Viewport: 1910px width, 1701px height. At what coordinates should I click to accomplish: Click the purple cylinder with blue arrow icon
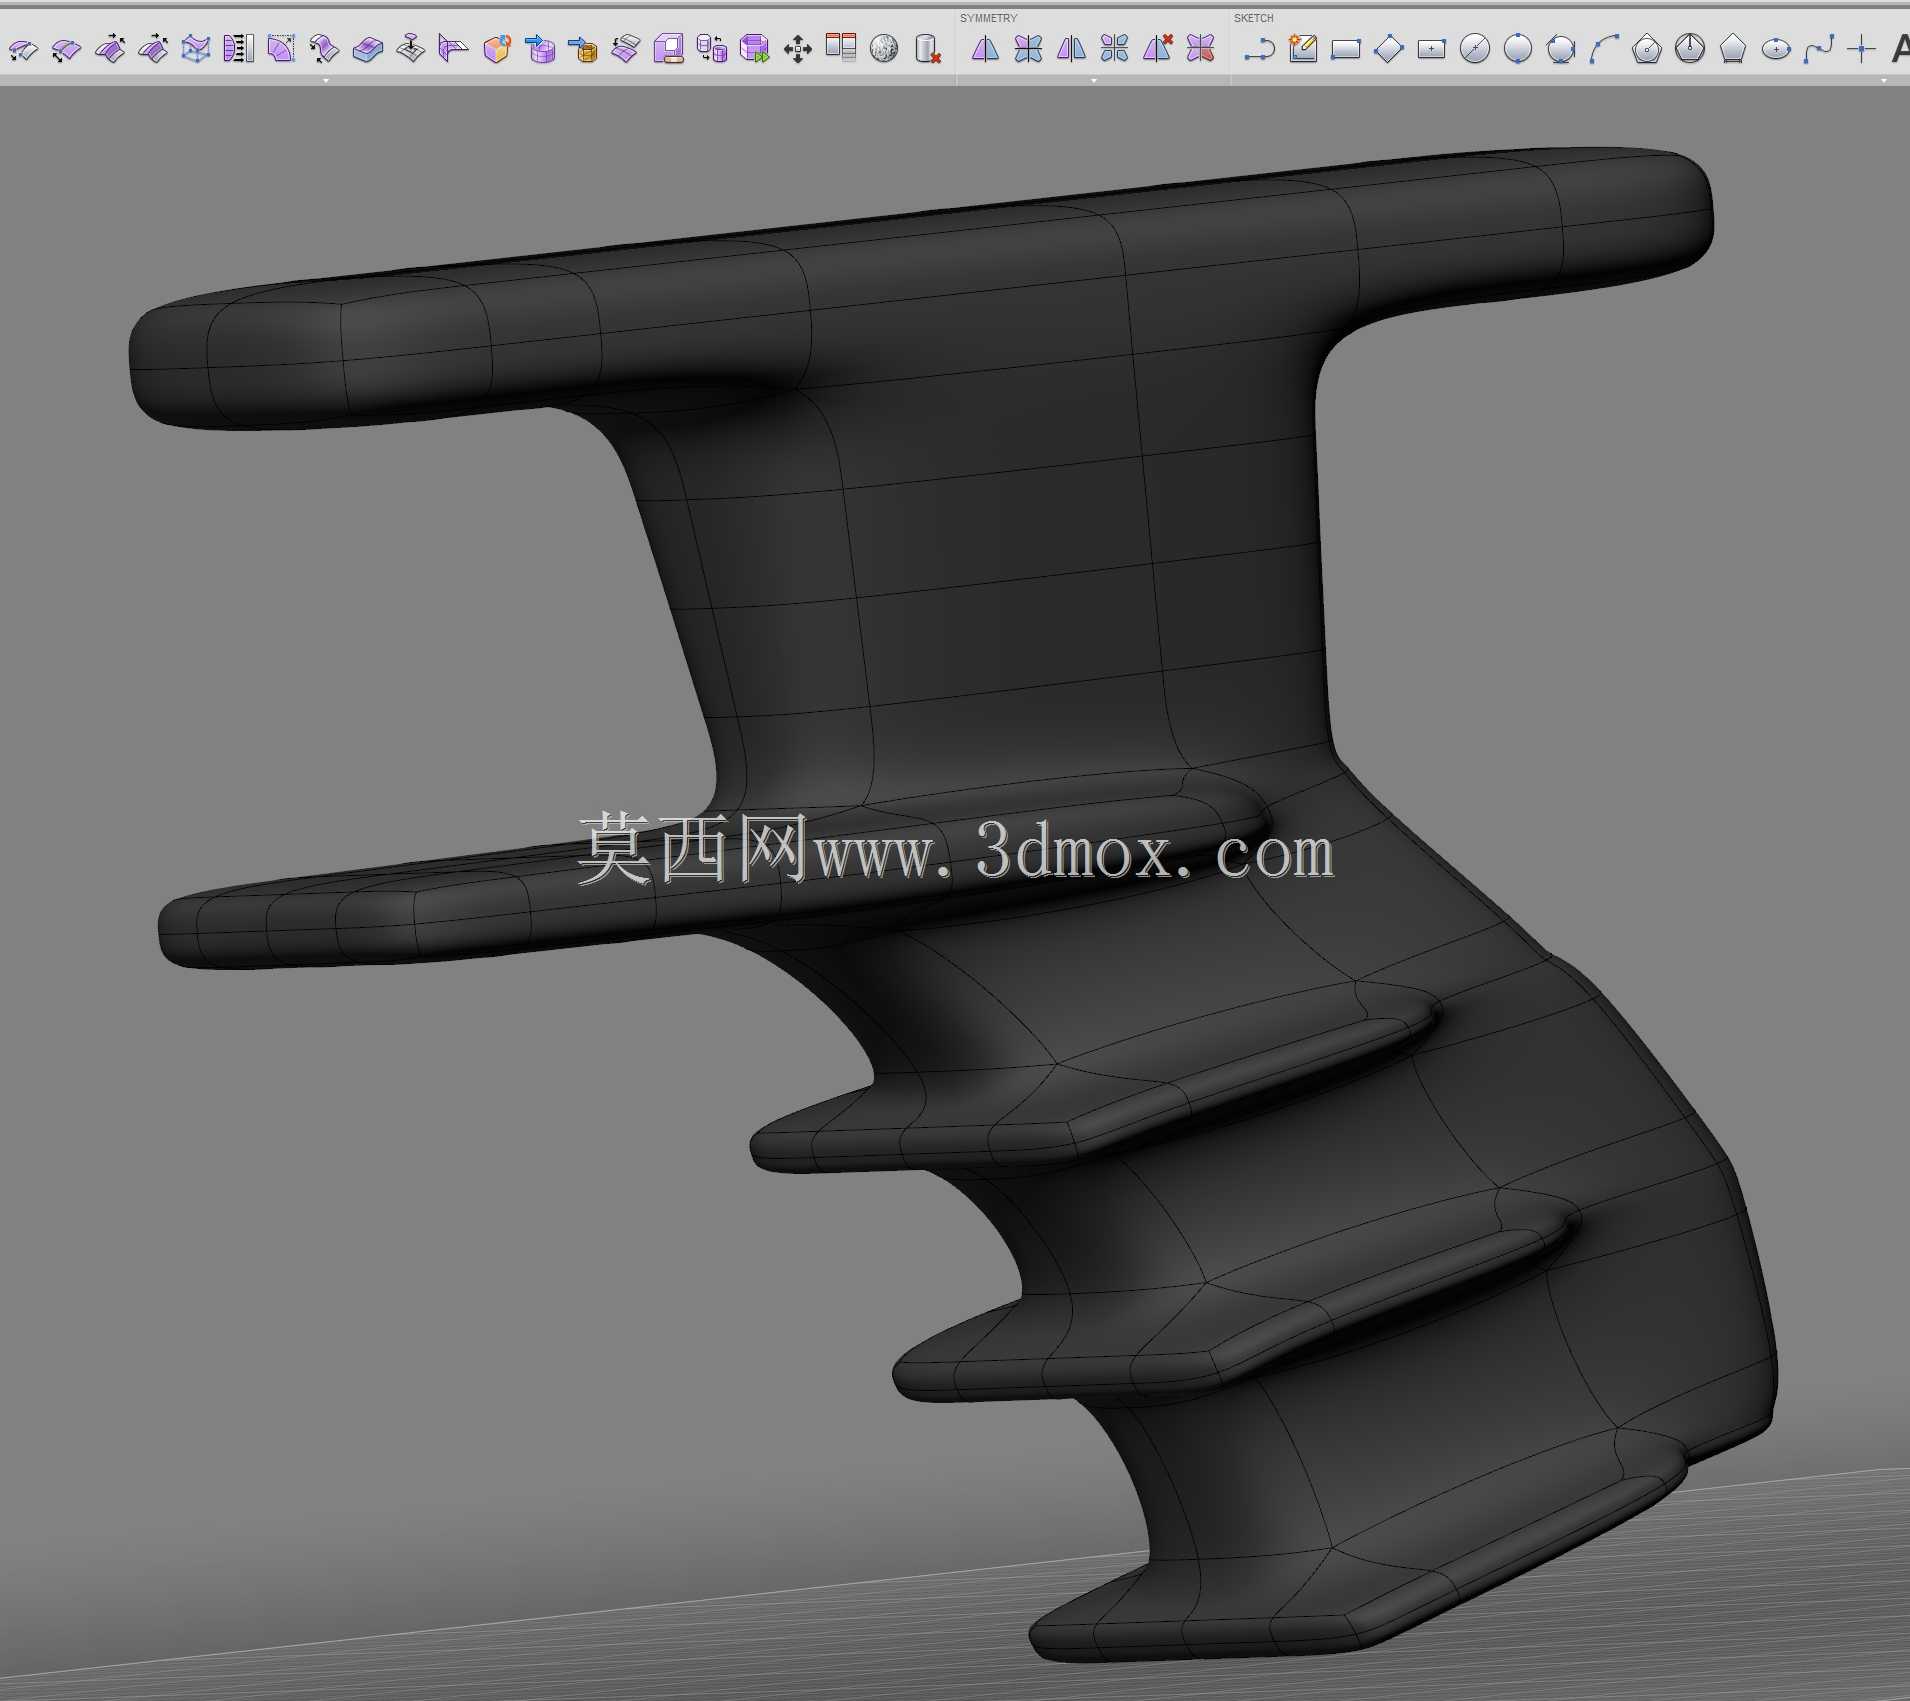click(539, 48)
